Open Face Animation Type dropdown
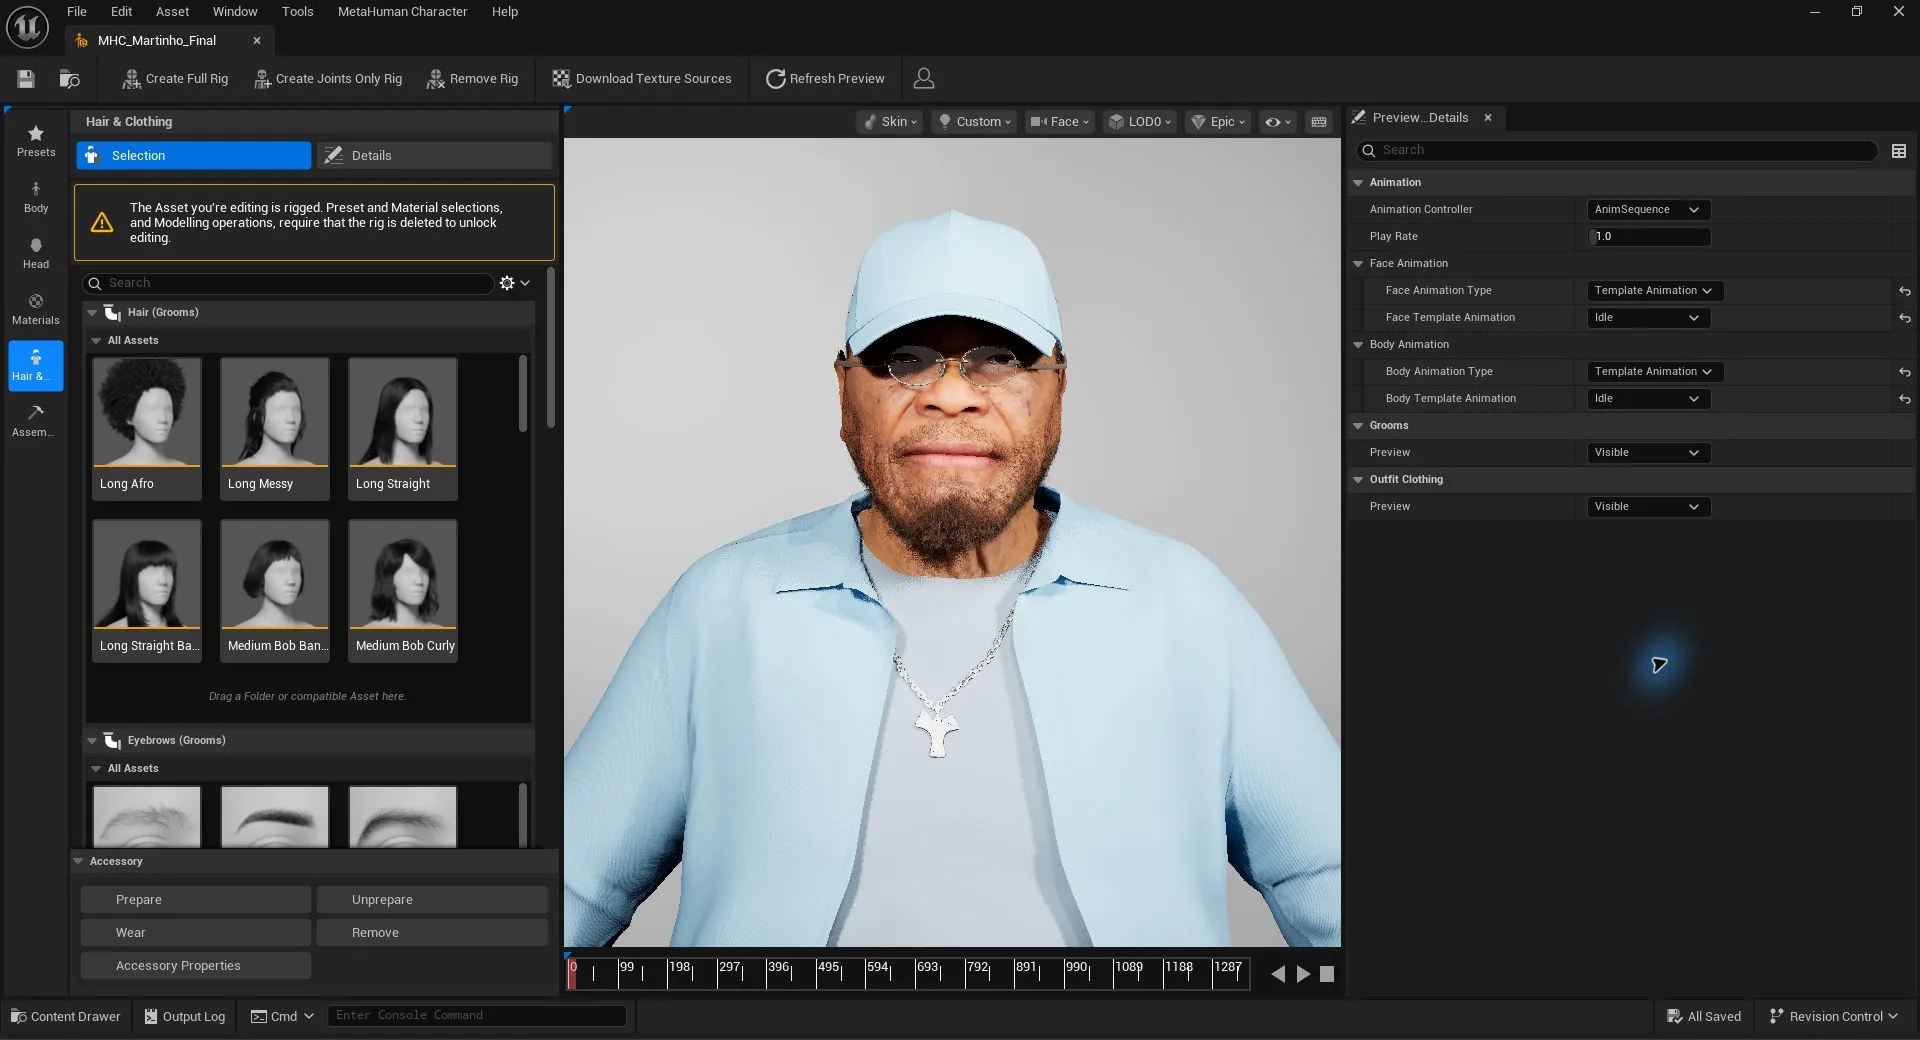The width and height of the screenshot is (1920, 1040). [1655, 291]
